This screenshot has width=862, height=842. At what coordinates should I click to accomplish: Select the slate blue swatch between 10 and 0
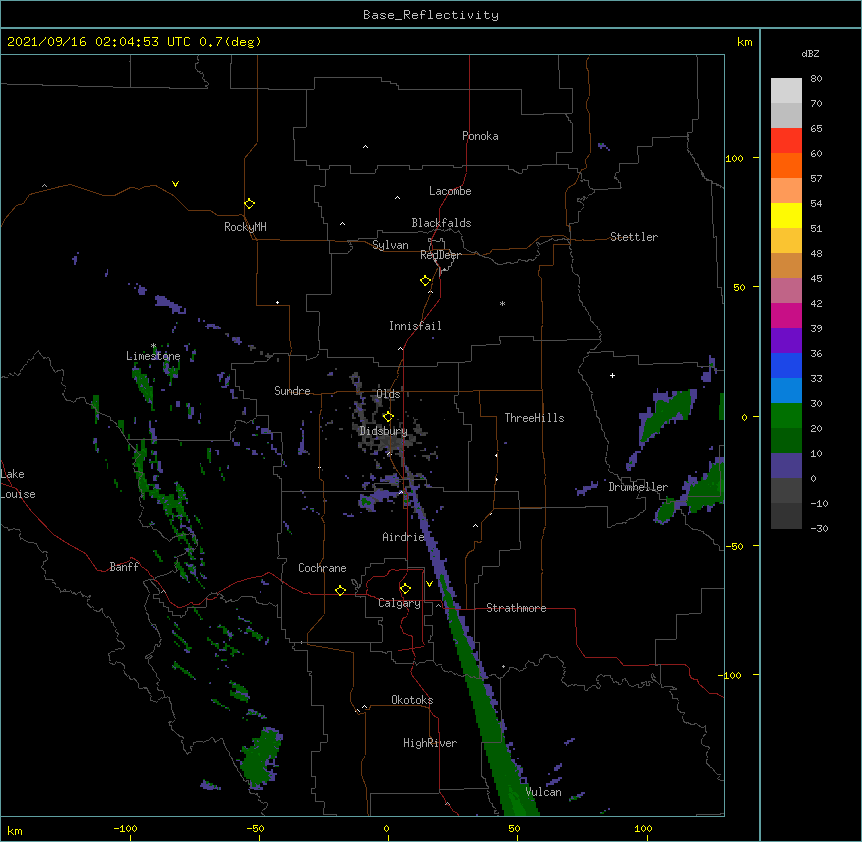(786, 466)
